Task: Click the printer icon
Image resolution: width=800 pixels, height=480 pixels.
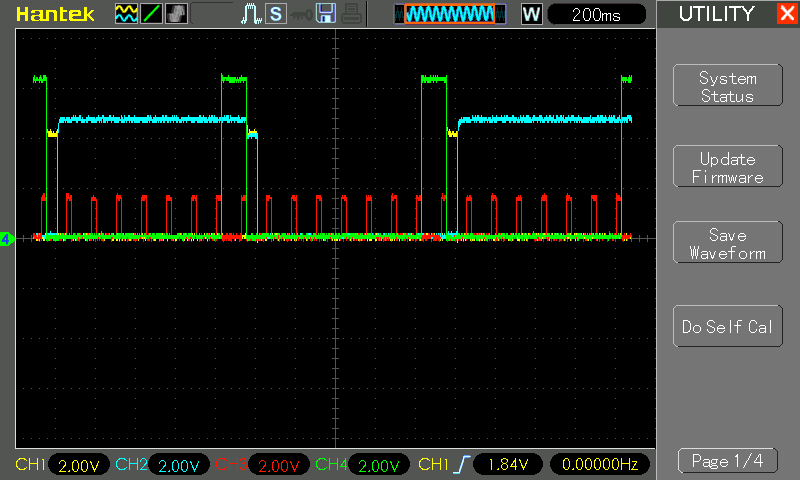Action: [x=349, y=14]
